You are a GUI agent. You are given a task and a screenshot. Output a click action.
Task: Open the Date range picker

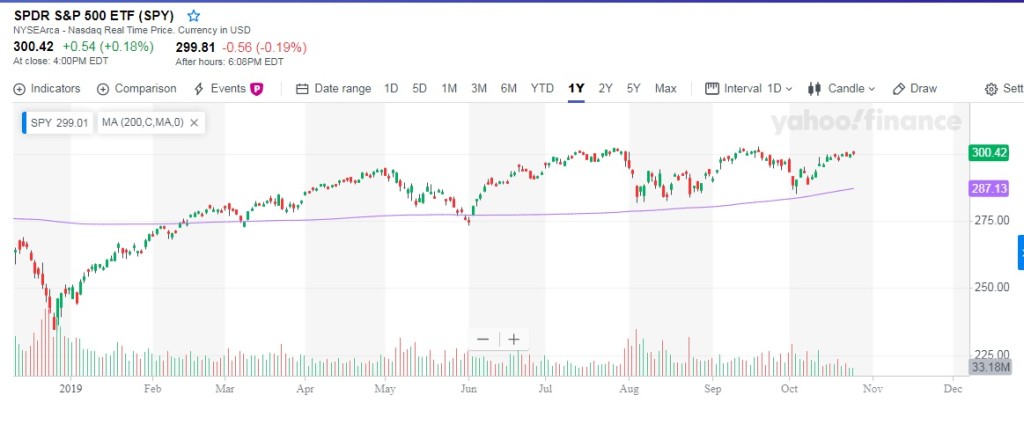tap(334, 88)
